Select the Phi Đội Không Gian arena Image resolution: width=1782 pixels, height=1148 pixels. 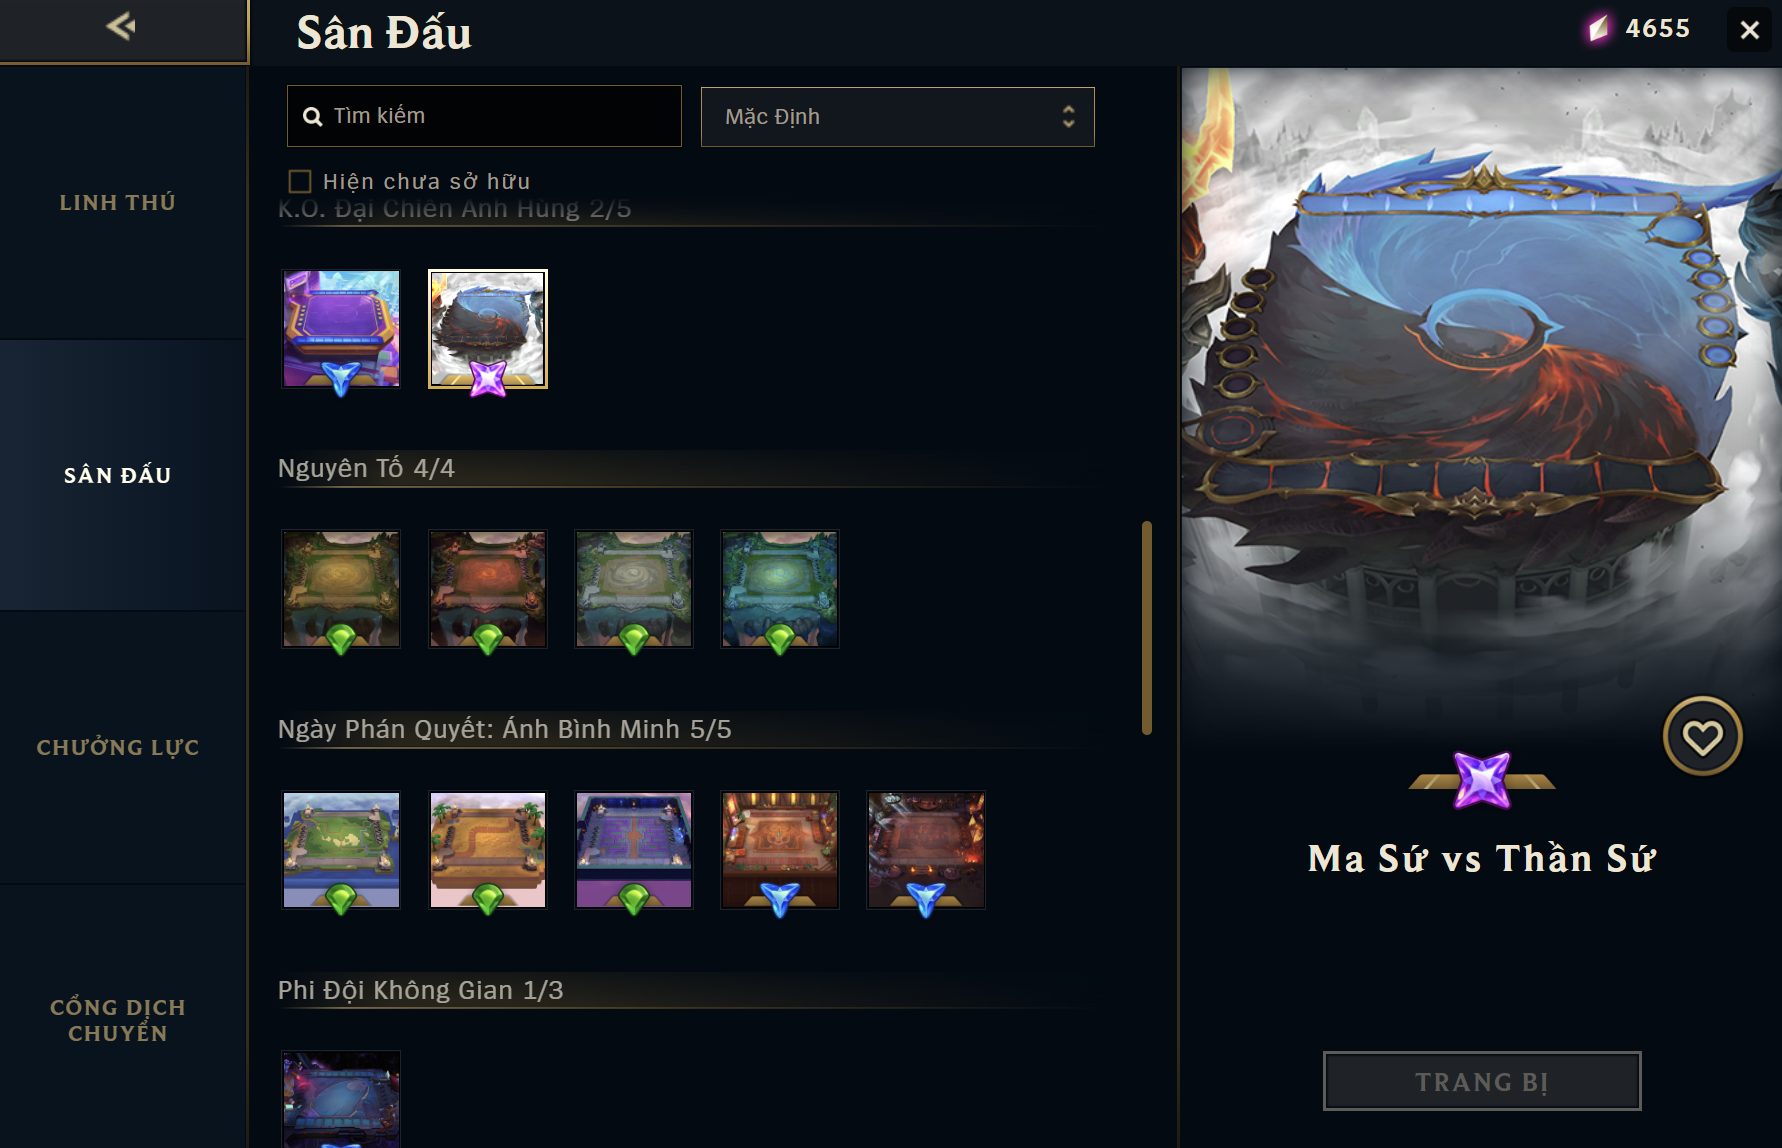(341, 1099)
